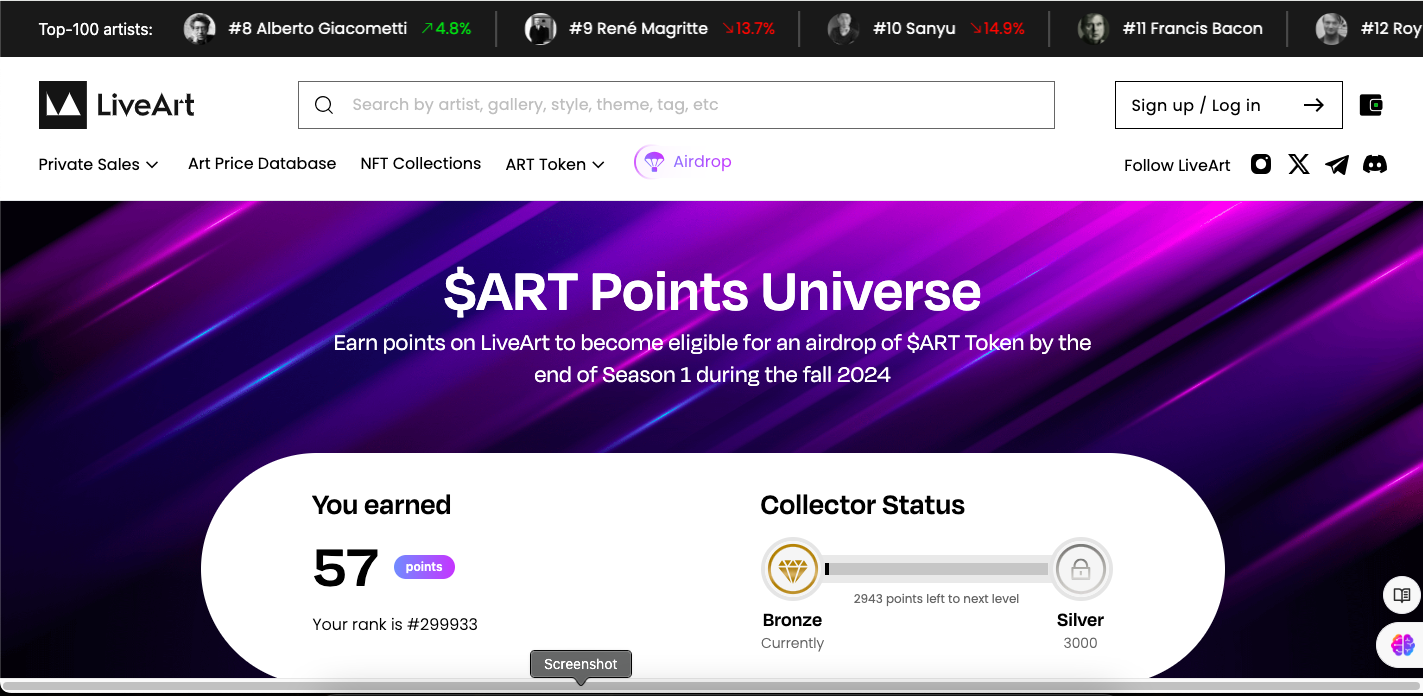Viewport: 1423px width, 696px height.
Task: Expand the ART Token dropdown
Action: click(x=555, y=164)
